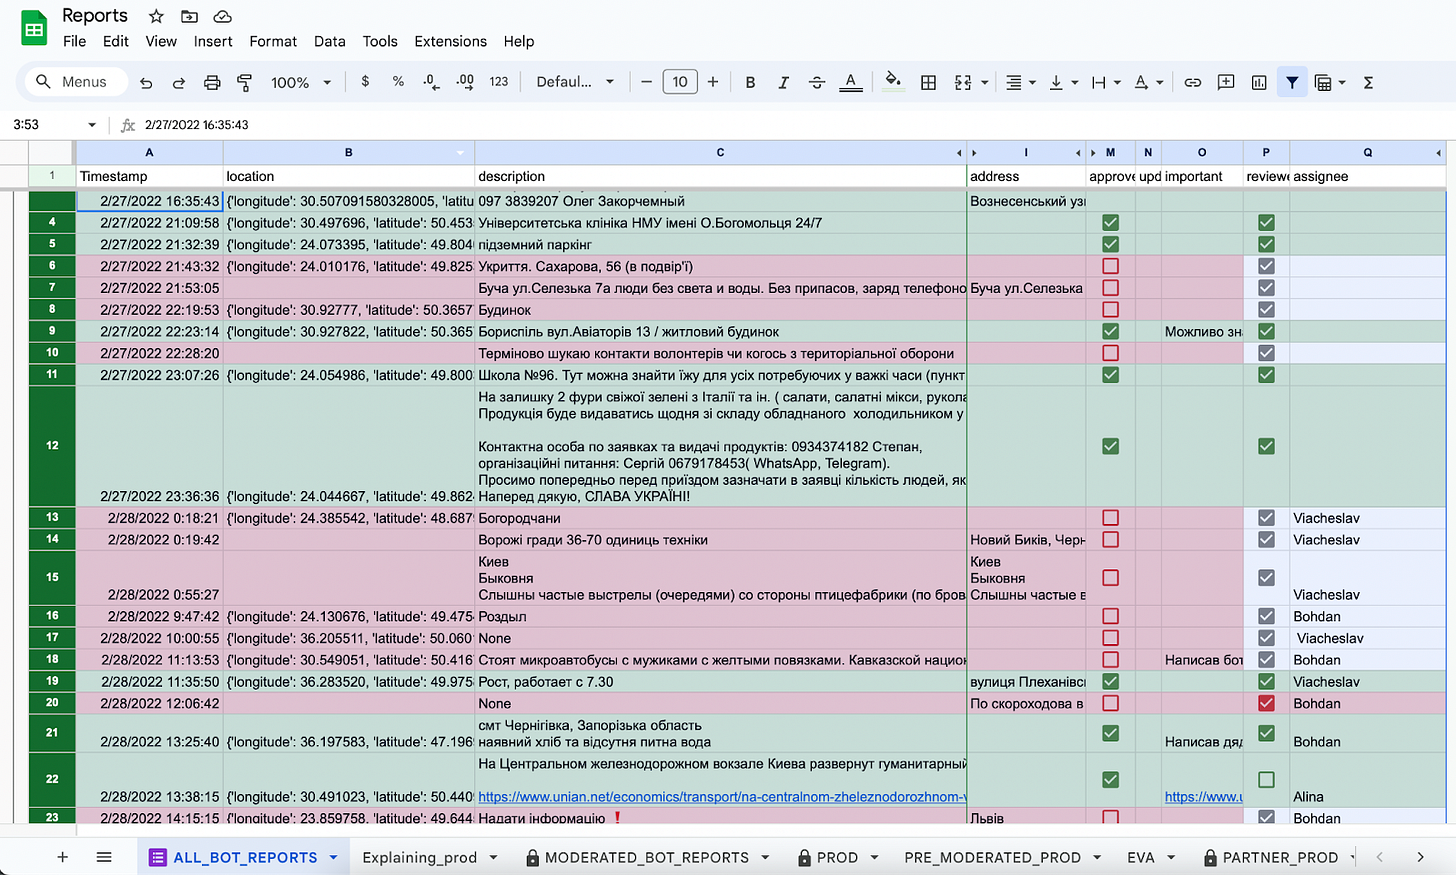Image resolution: width=1456 pixels, height=875 pixels.
Task: Move document using the folder icon
Action: click(x=189, y=16)
